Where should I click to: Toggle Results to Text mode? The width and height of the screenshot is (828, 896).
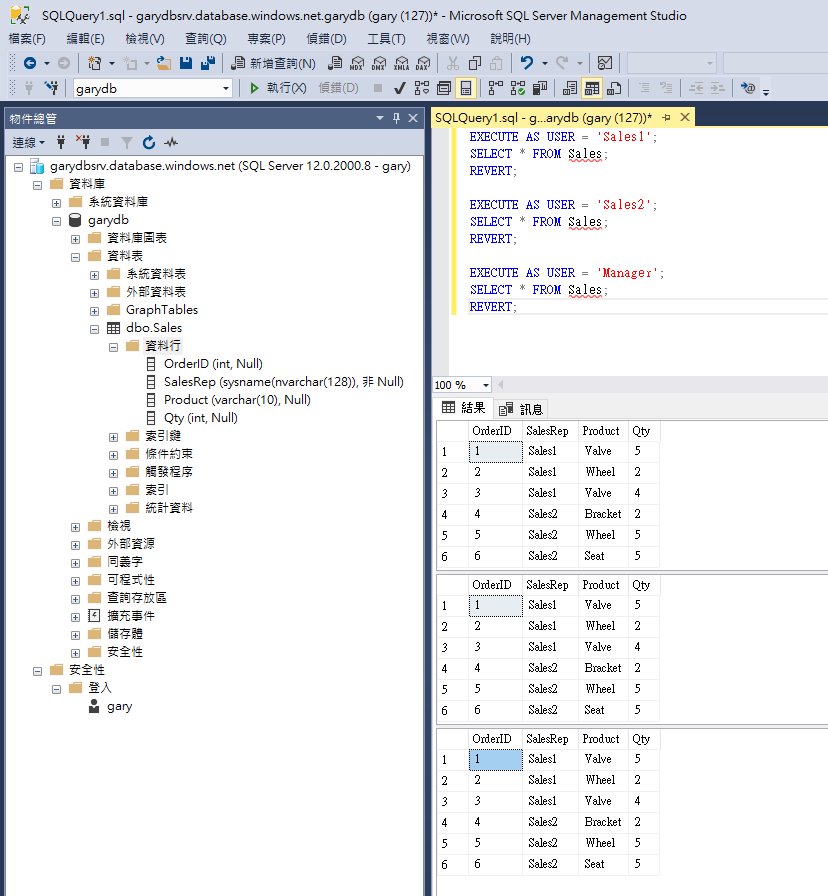coord(570,88)
